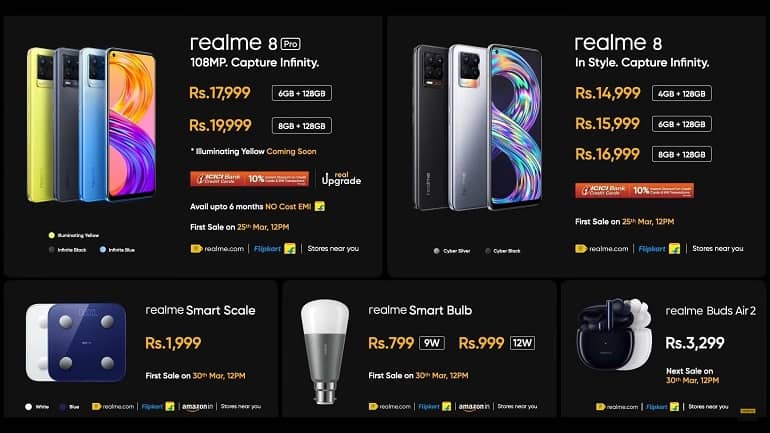Select the ICICI Bank 10% offer banner for realme 8 Pro
The height and width of the screenshot is (433, 770).
[x=249, y=179]
